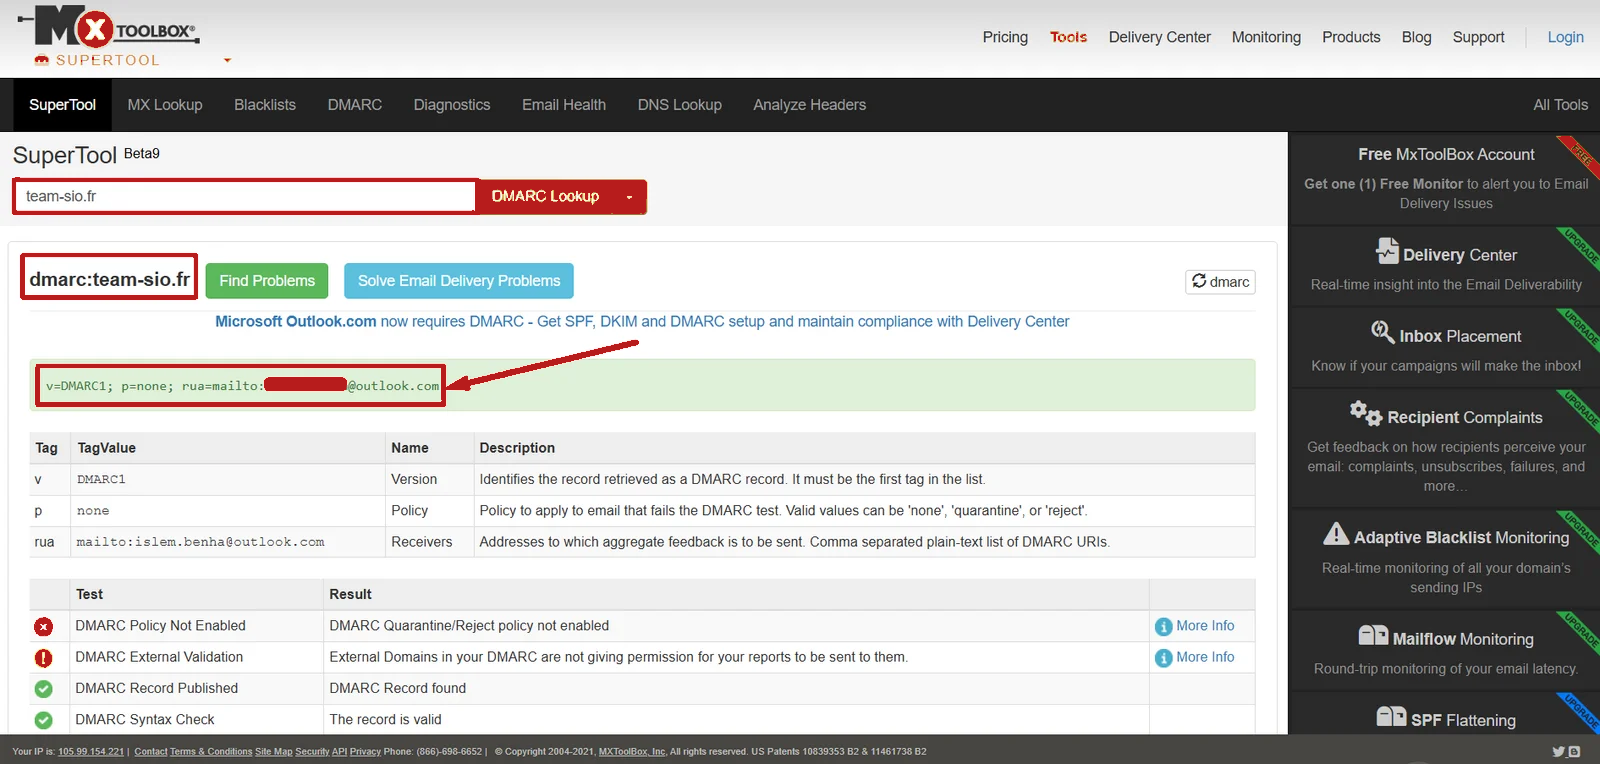Open Site Map footer link
Viewport: 1600px width, 764px height.
(274, 752)
